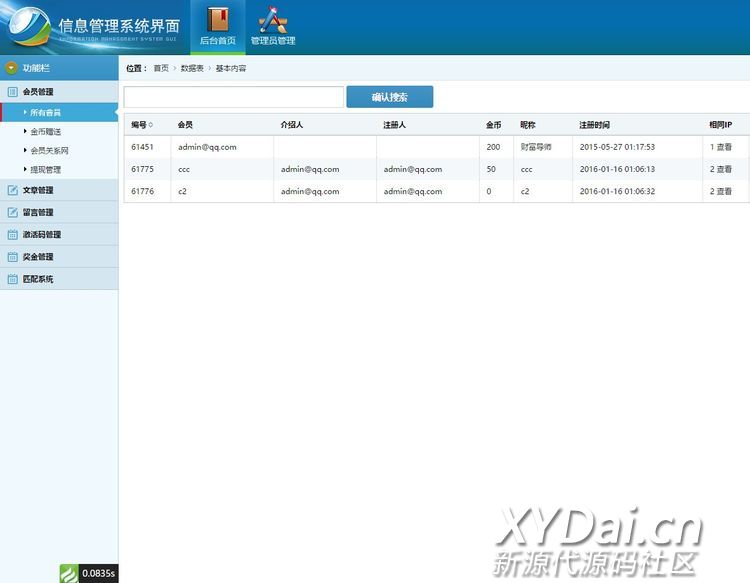View same IP for member 61775
The image size is (750, 583).
point(724,169)
